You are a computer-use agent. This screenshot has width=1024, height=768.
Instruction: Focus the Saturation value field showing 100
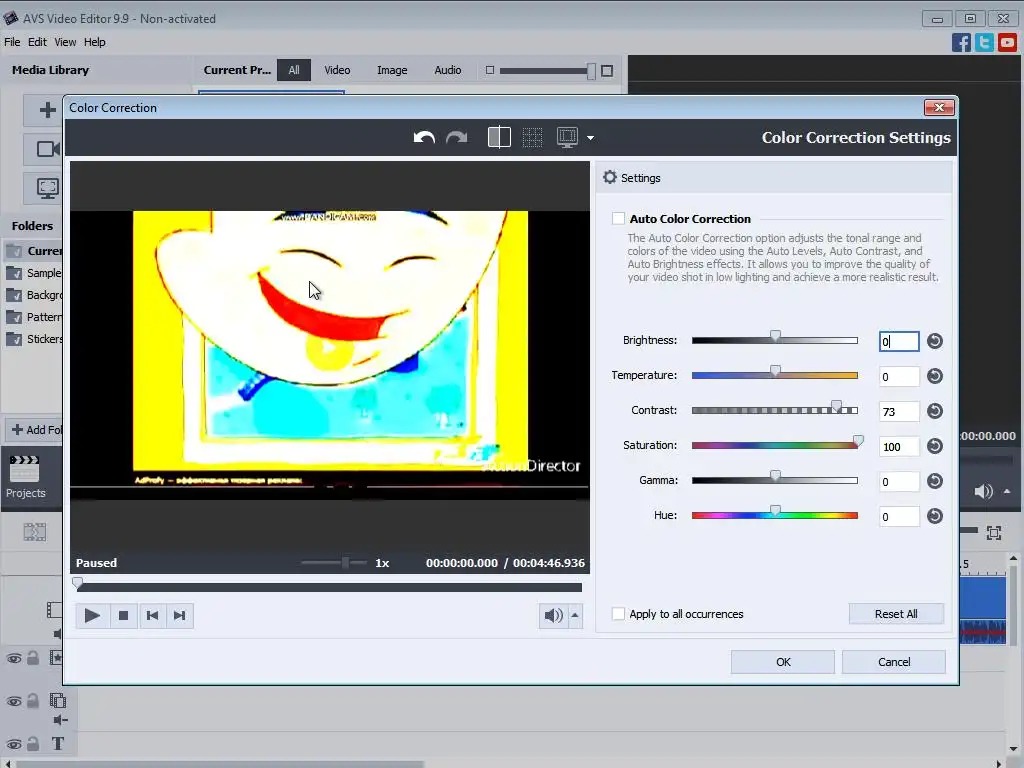click(x=899, y=447)
